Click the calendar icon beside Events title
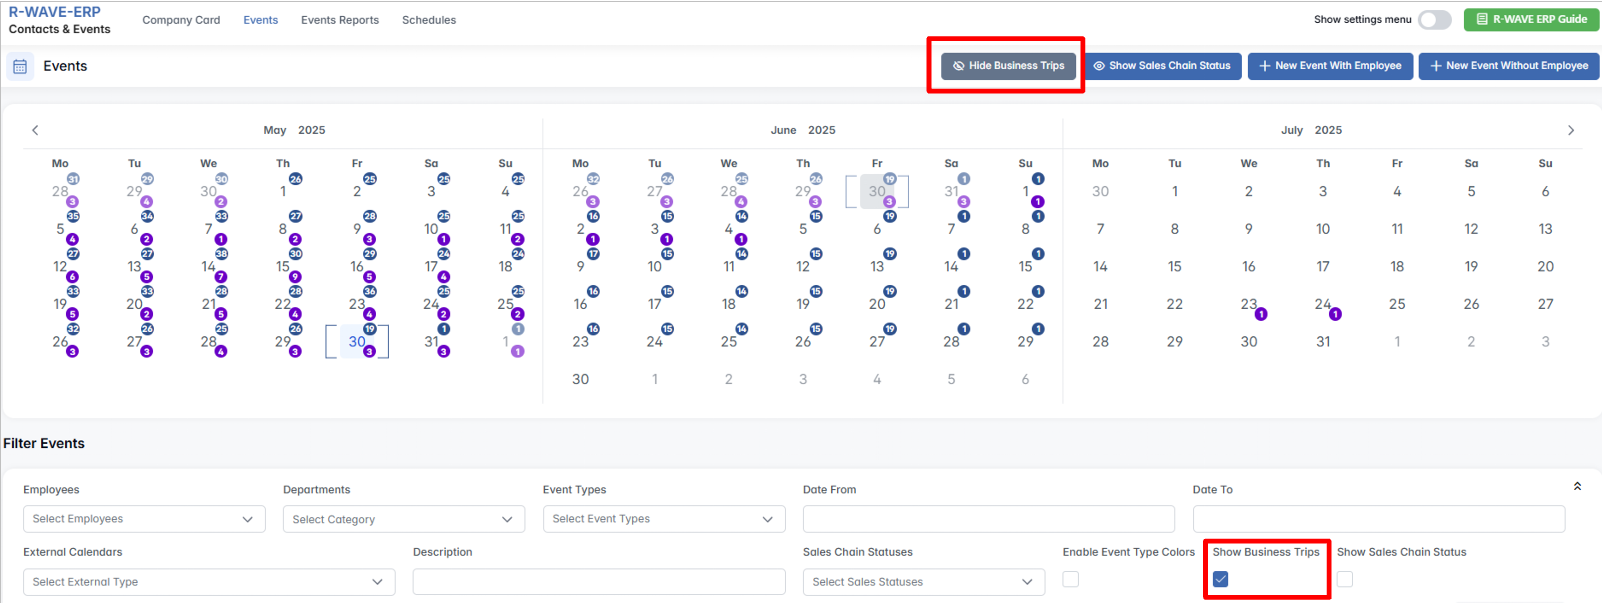The height and width of the screenshot is (603, 1602). [20, 67]
